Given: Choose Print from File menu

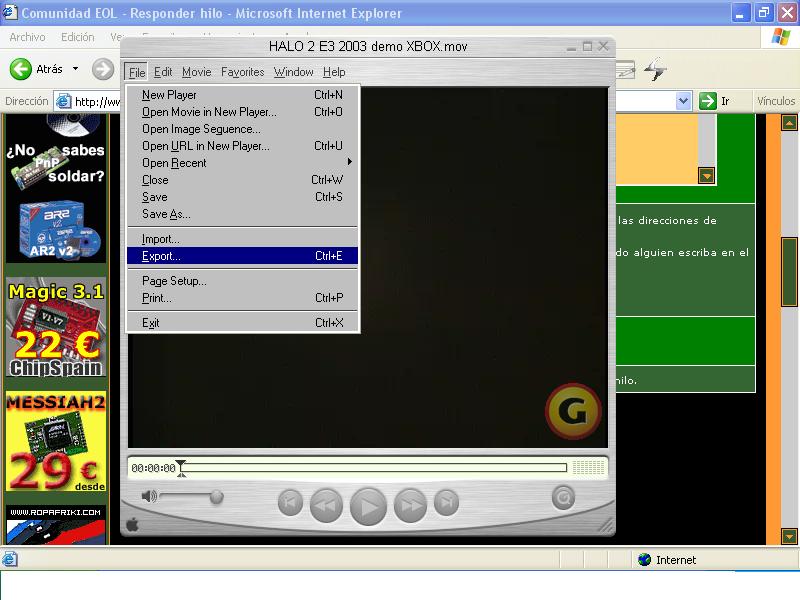Looking at the screenshot, I should (x=242, y=297).
